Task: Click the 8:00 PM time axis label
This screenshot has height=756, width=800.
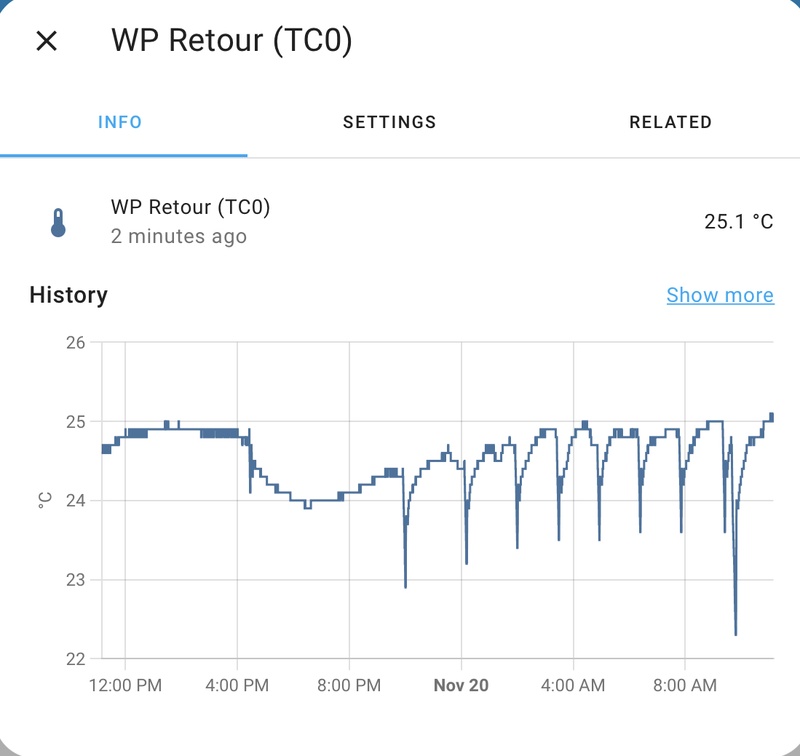Action: [x=349, y=686]
